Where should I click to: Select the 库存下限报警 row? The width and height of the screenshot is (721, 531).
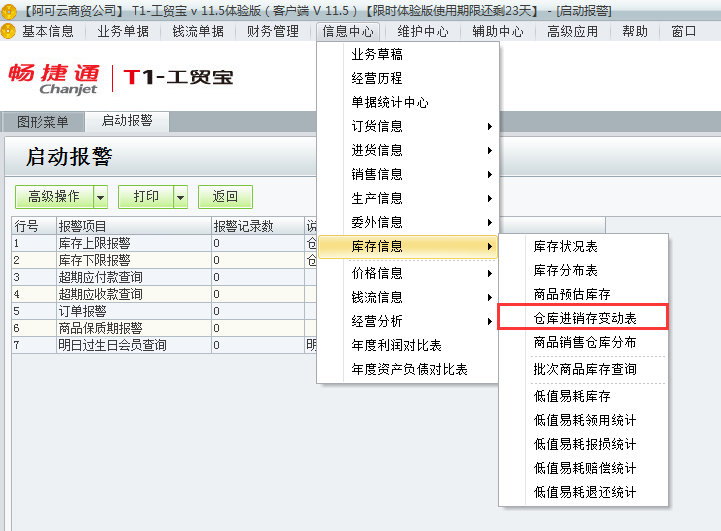pyautogui.click(x=164, y=260)
